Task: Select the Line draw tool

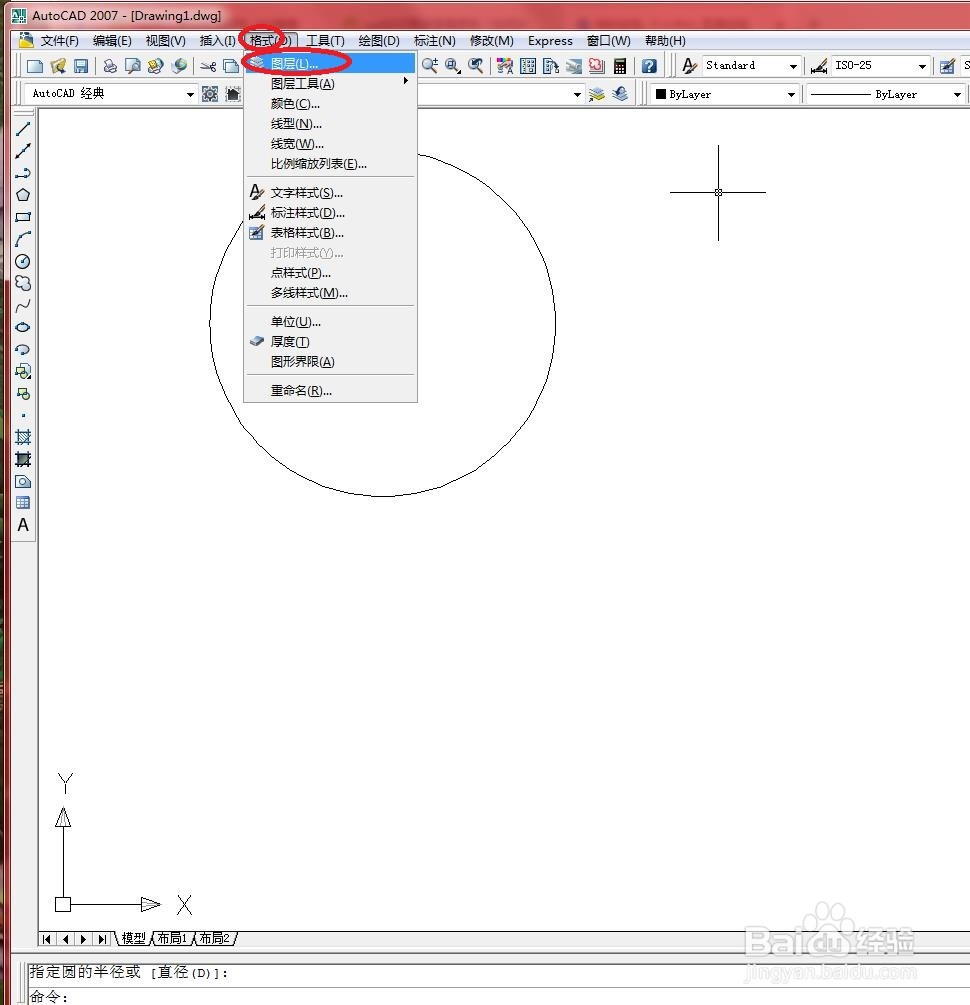Action: [x=23, y=129]
